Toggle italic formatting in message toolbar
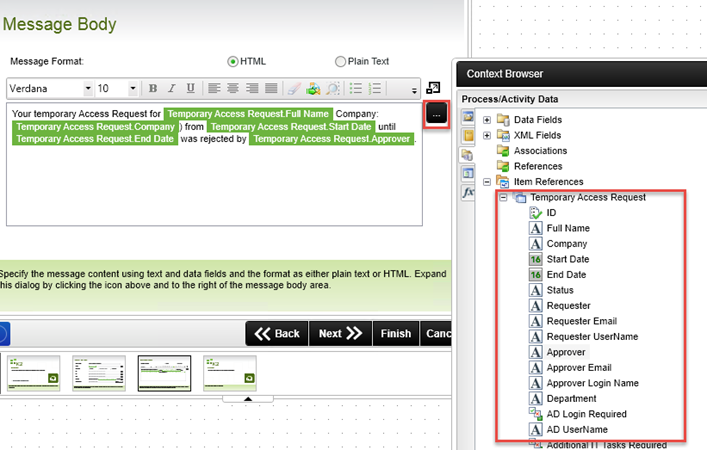The image size is (707, 450). pyautogui.click(x=172, y=89)
